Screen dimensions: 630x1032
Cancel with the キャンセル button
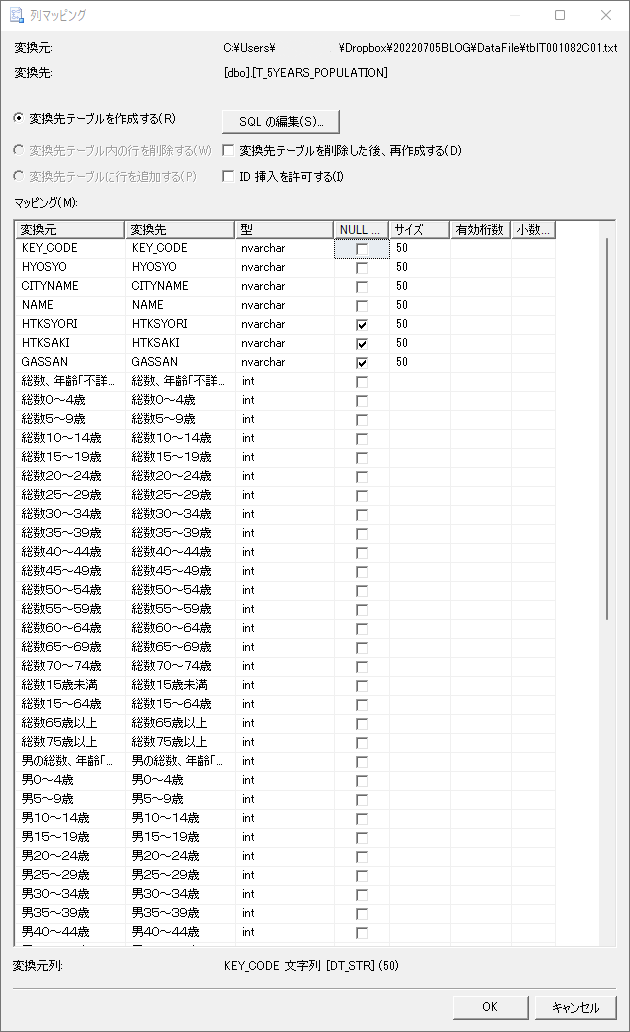(x=575, y=1007)
